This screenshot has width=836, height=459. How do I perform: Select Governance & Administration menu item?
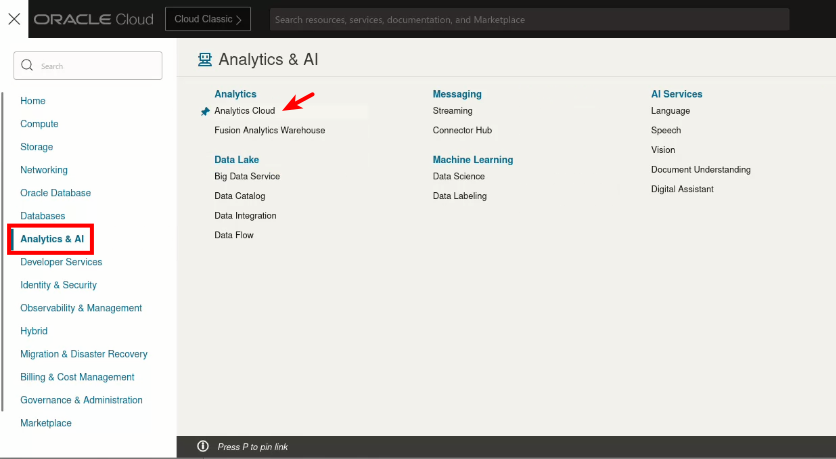pyautogui.click(x=81, y=400)
